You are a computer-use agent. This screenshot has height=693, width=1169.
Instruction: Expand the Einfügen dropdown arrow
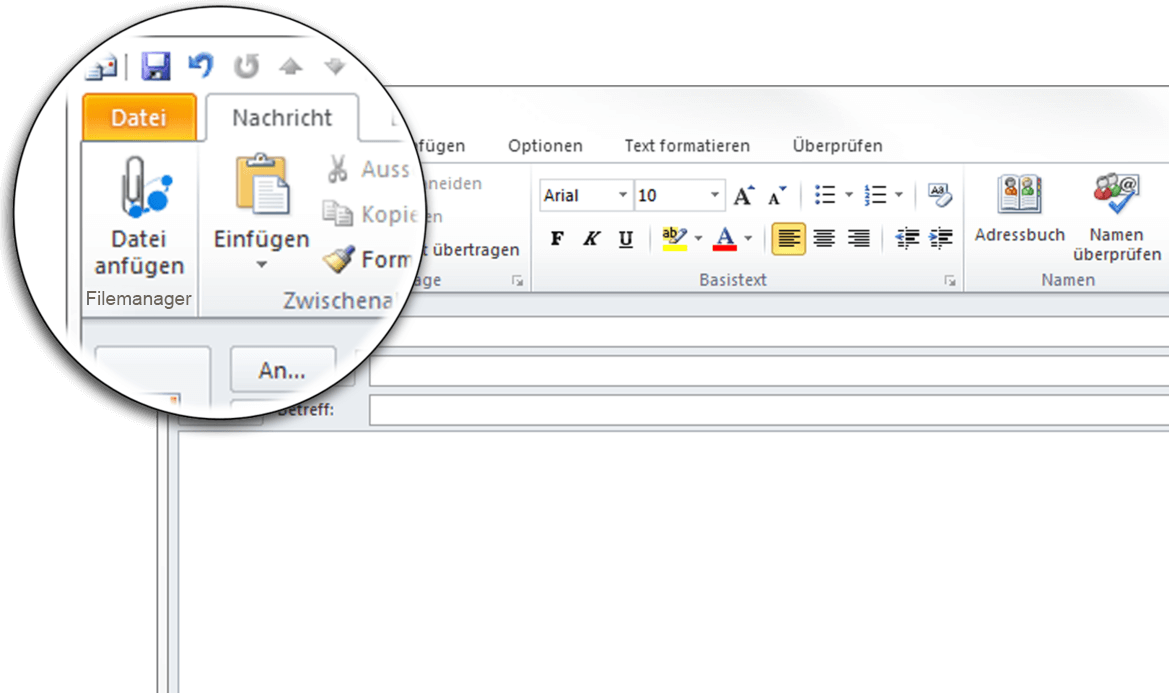tap(262, 265)
